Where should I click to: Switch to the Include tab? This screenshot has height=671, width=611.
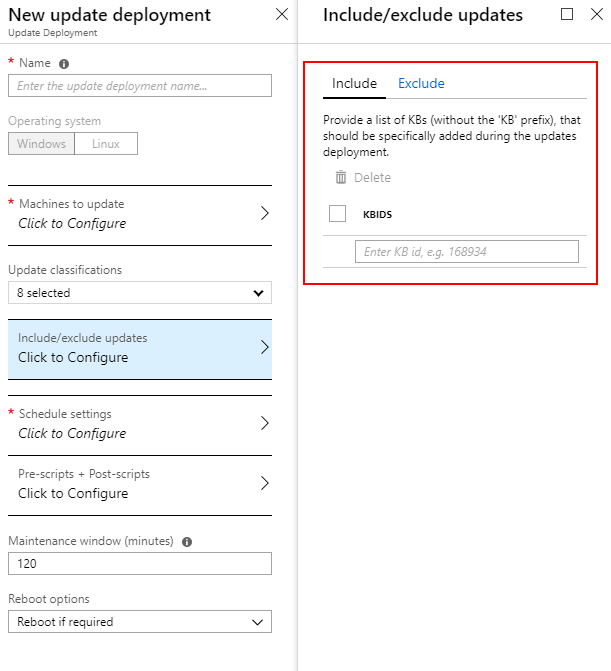click(354, 83)
